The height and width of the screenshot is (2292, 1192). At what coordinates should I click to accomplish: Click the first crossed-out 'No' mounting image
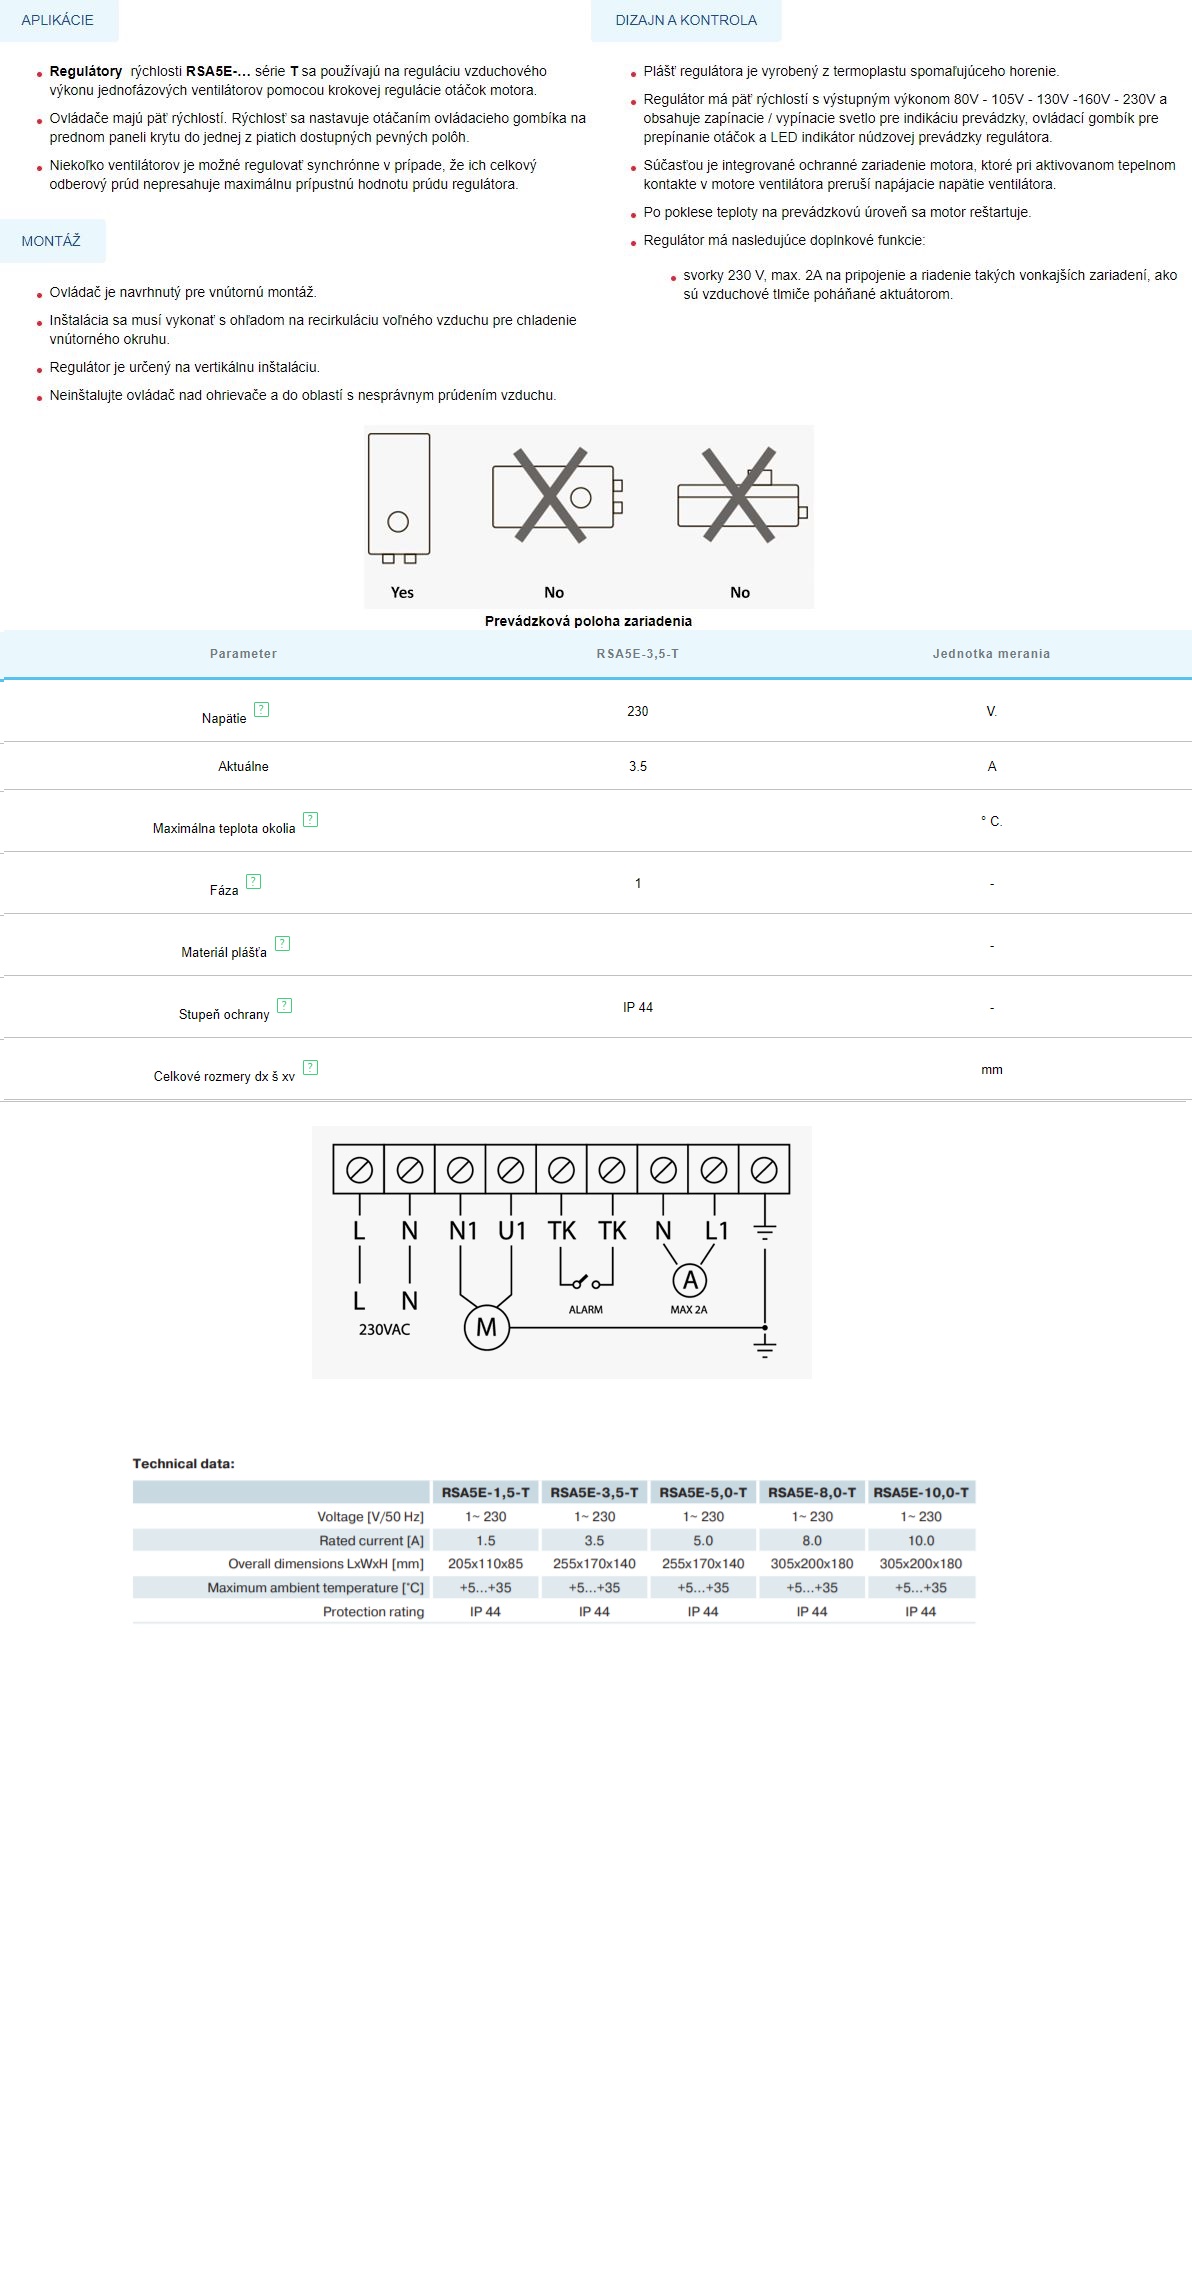554,496
